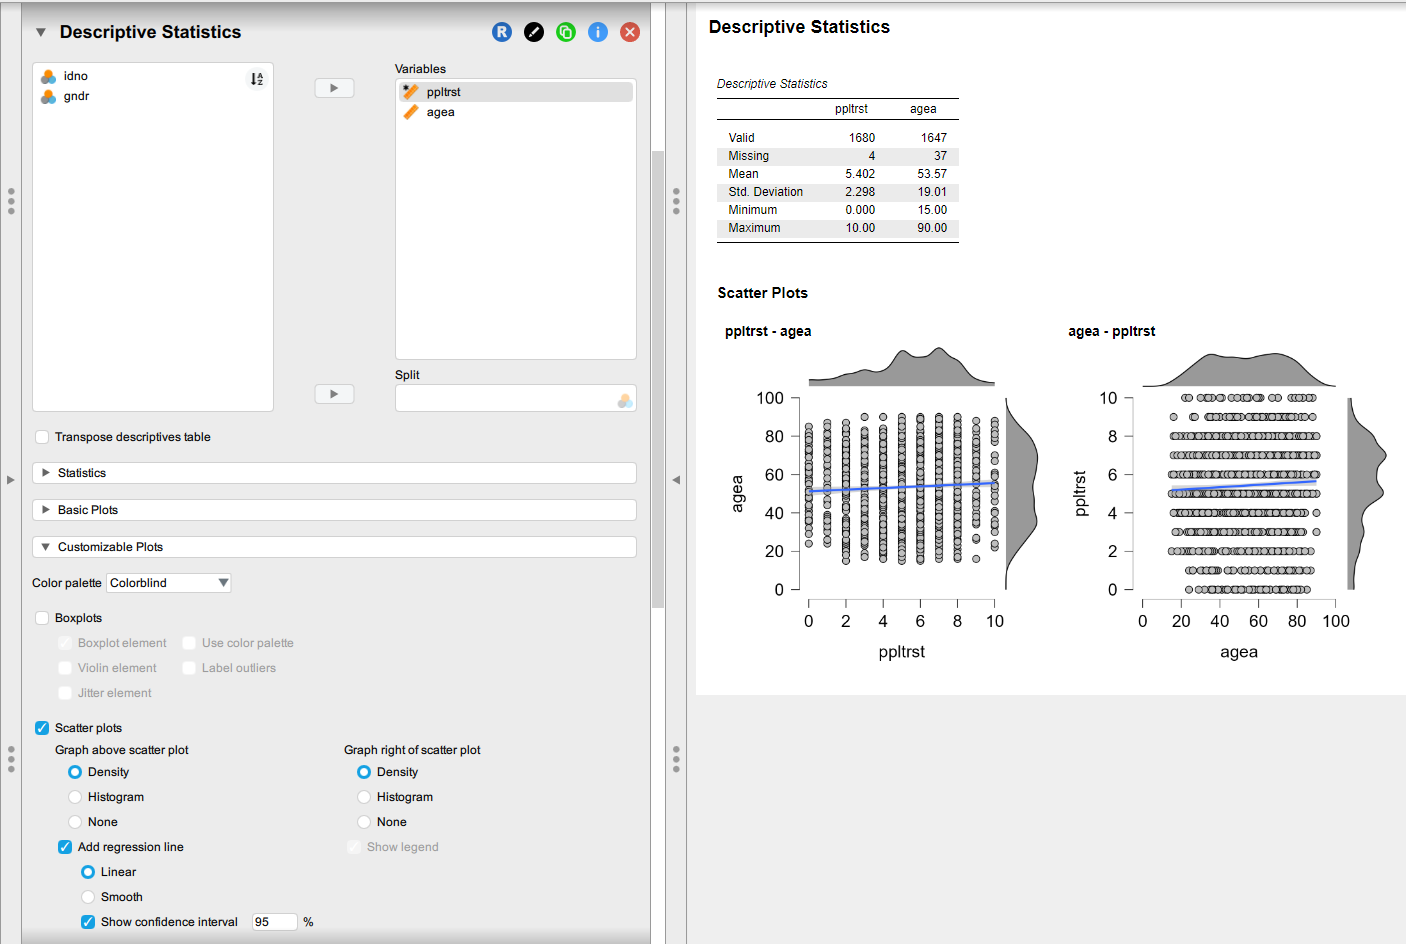Viewport: 1406px width, 944px height.
Task: Select the ppltrst variable in Variables list
Action: 444,92
